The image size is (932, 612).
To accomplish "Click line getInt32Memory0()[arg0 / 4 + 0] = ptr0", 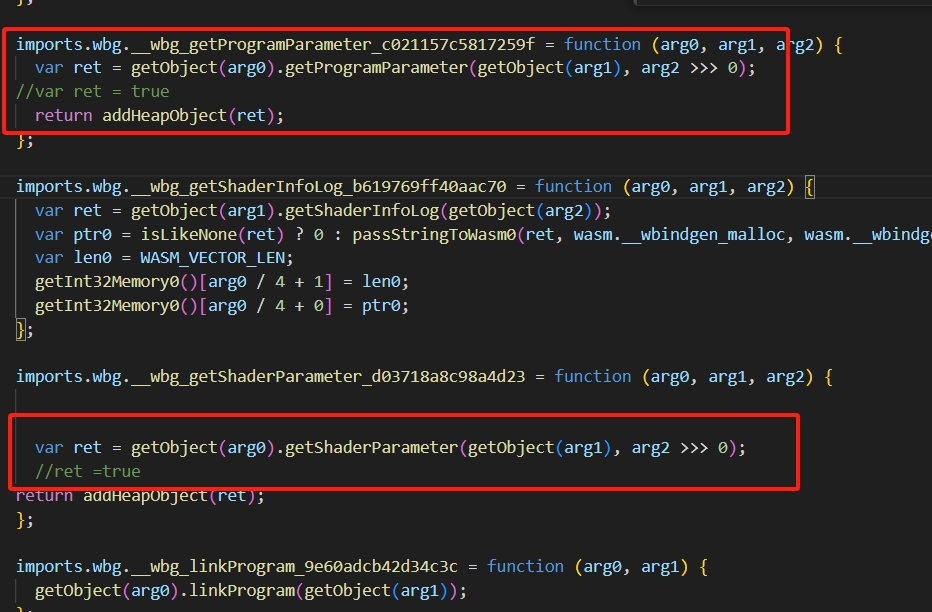I will point(222,306).
